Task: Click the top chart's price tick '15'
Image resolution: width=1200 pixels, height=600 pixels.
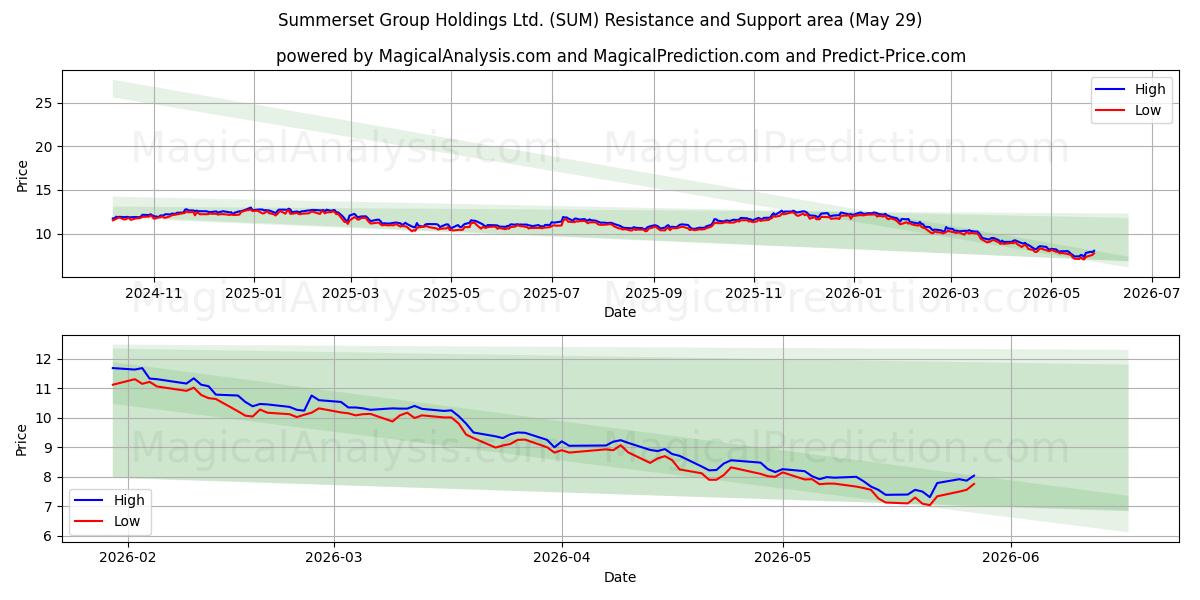Action: 46,190
